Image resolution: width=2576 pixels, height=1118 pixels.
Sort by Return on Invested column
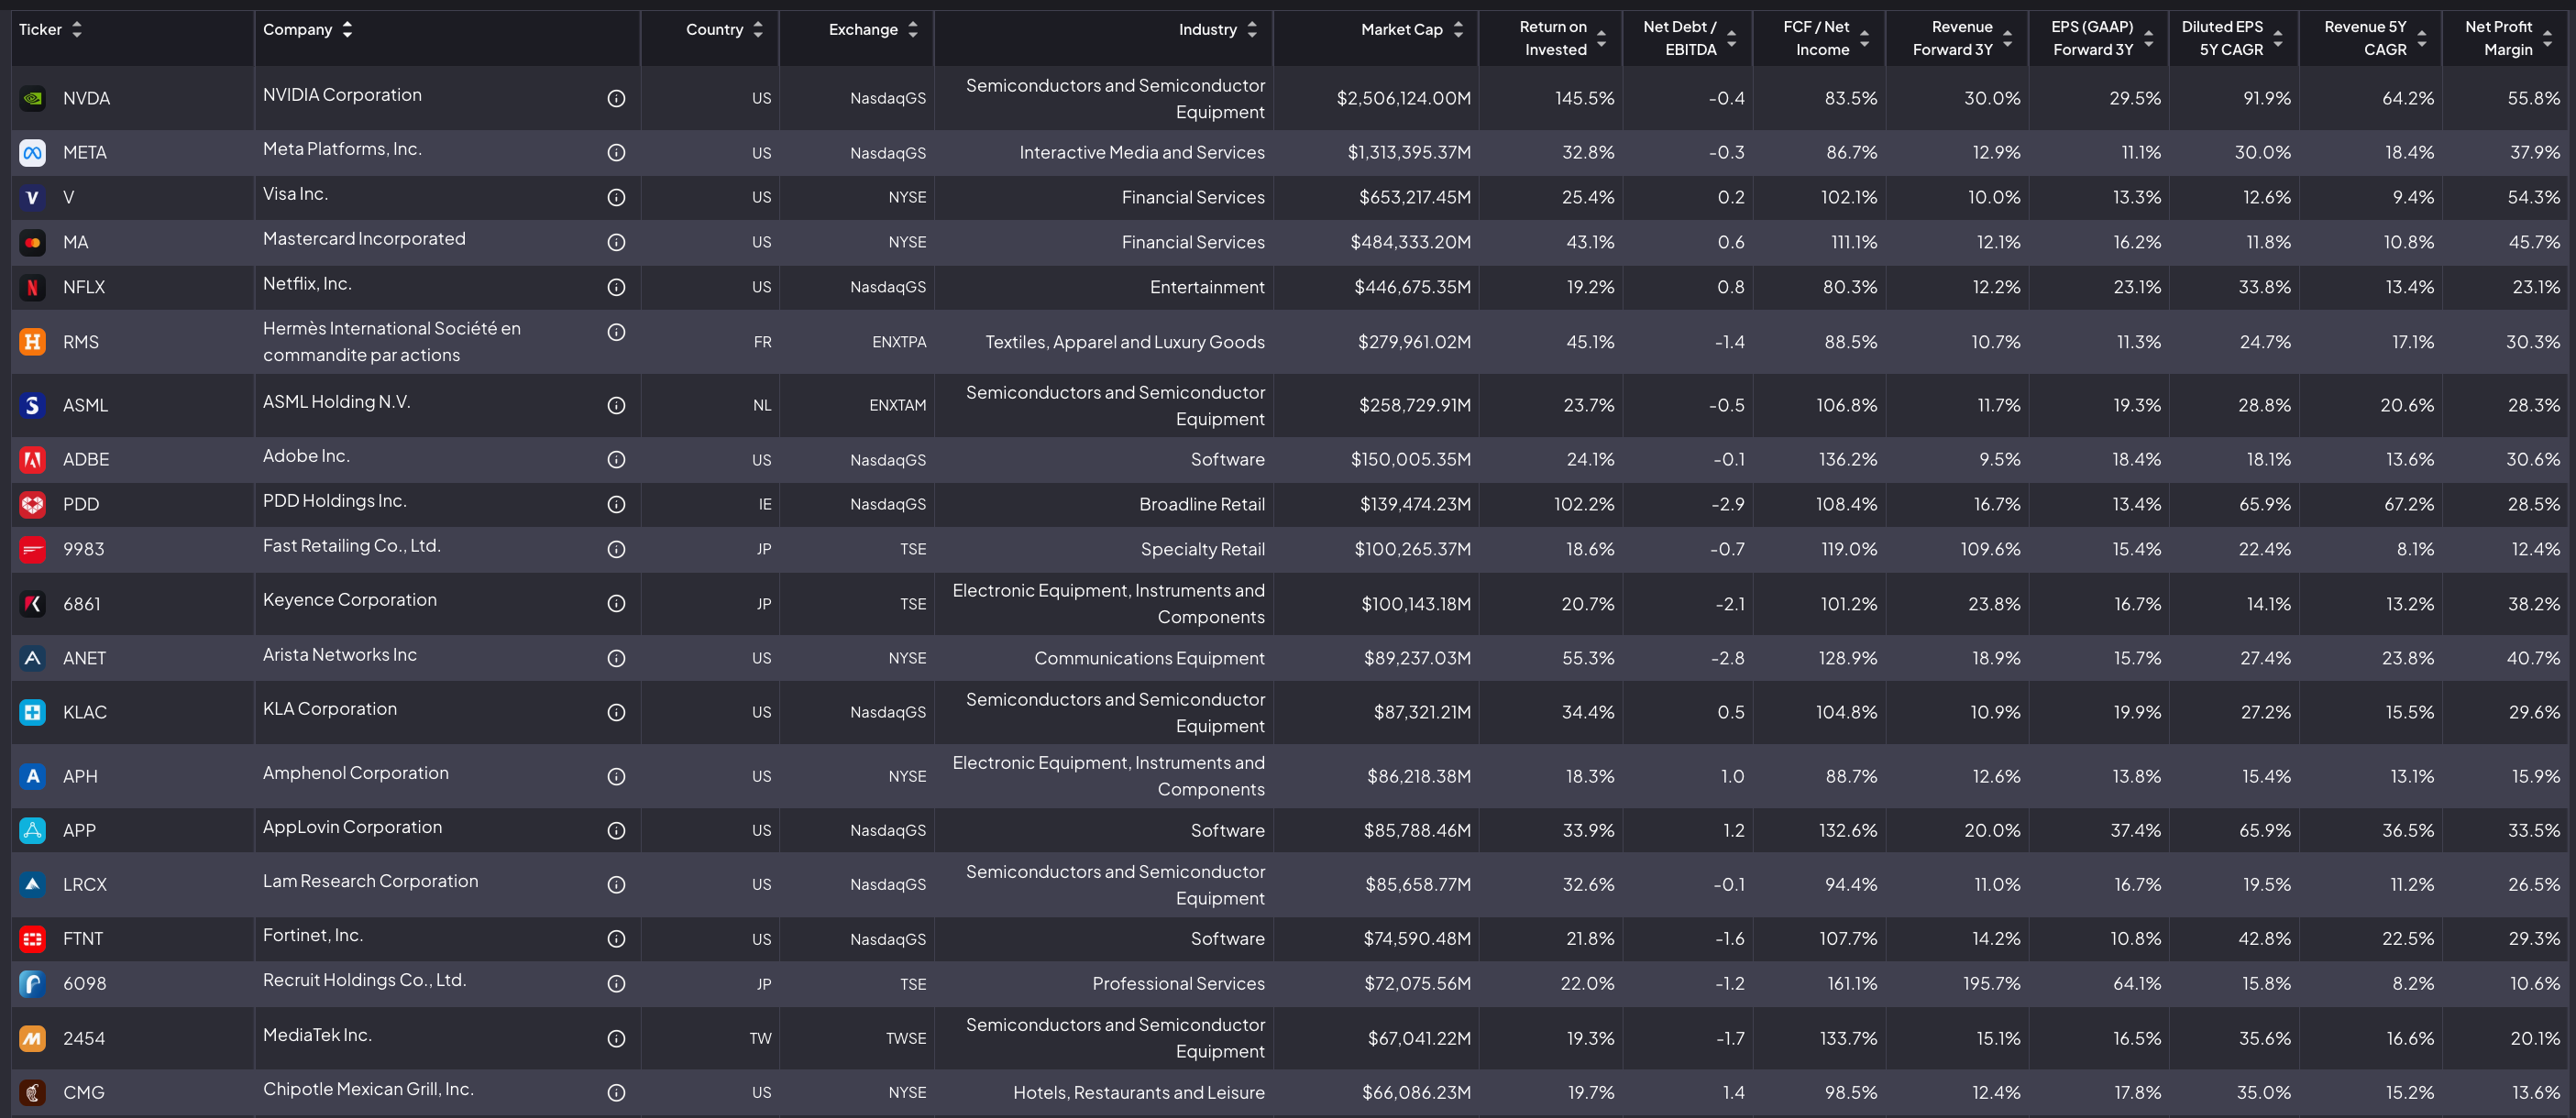(1601, 38)
